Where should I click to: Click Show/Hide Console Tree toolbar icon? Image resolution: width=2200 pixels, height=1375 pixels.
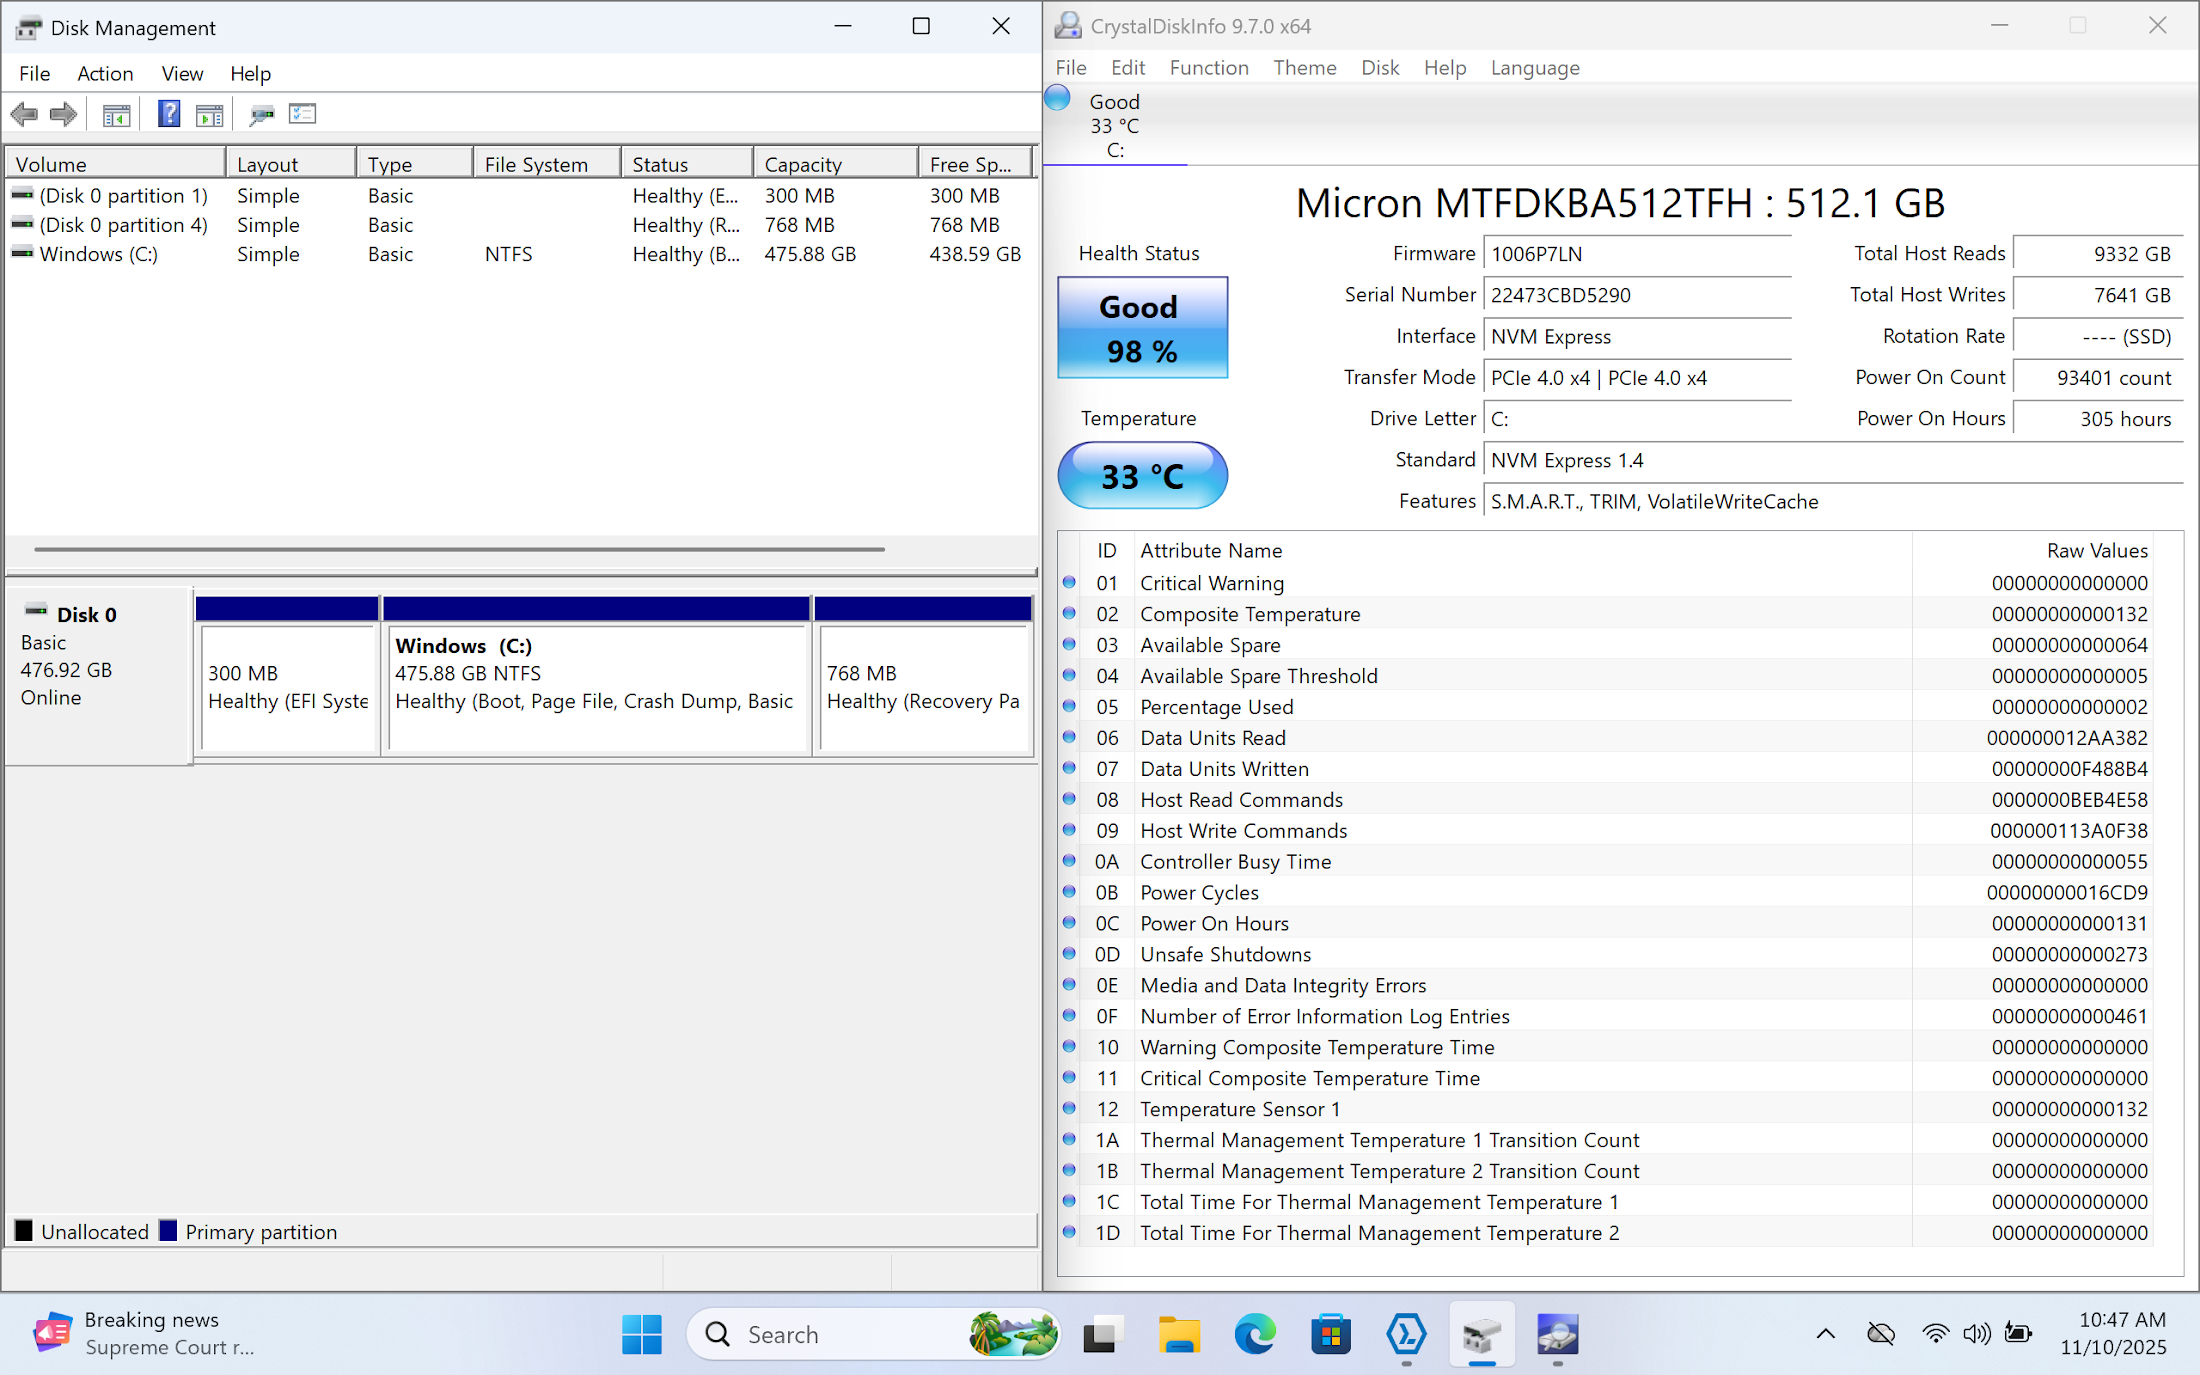[x=116, y=115]
